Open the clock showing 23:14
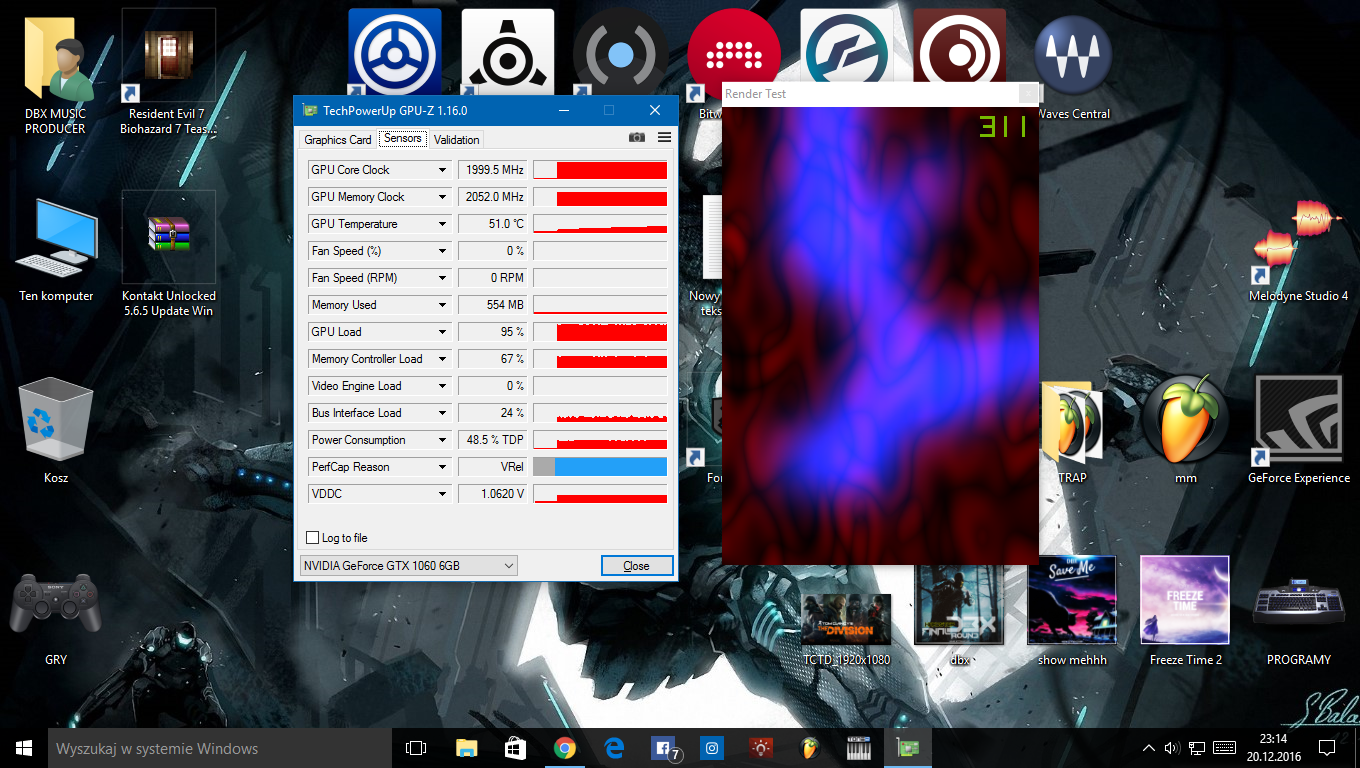 point(1273,748)
